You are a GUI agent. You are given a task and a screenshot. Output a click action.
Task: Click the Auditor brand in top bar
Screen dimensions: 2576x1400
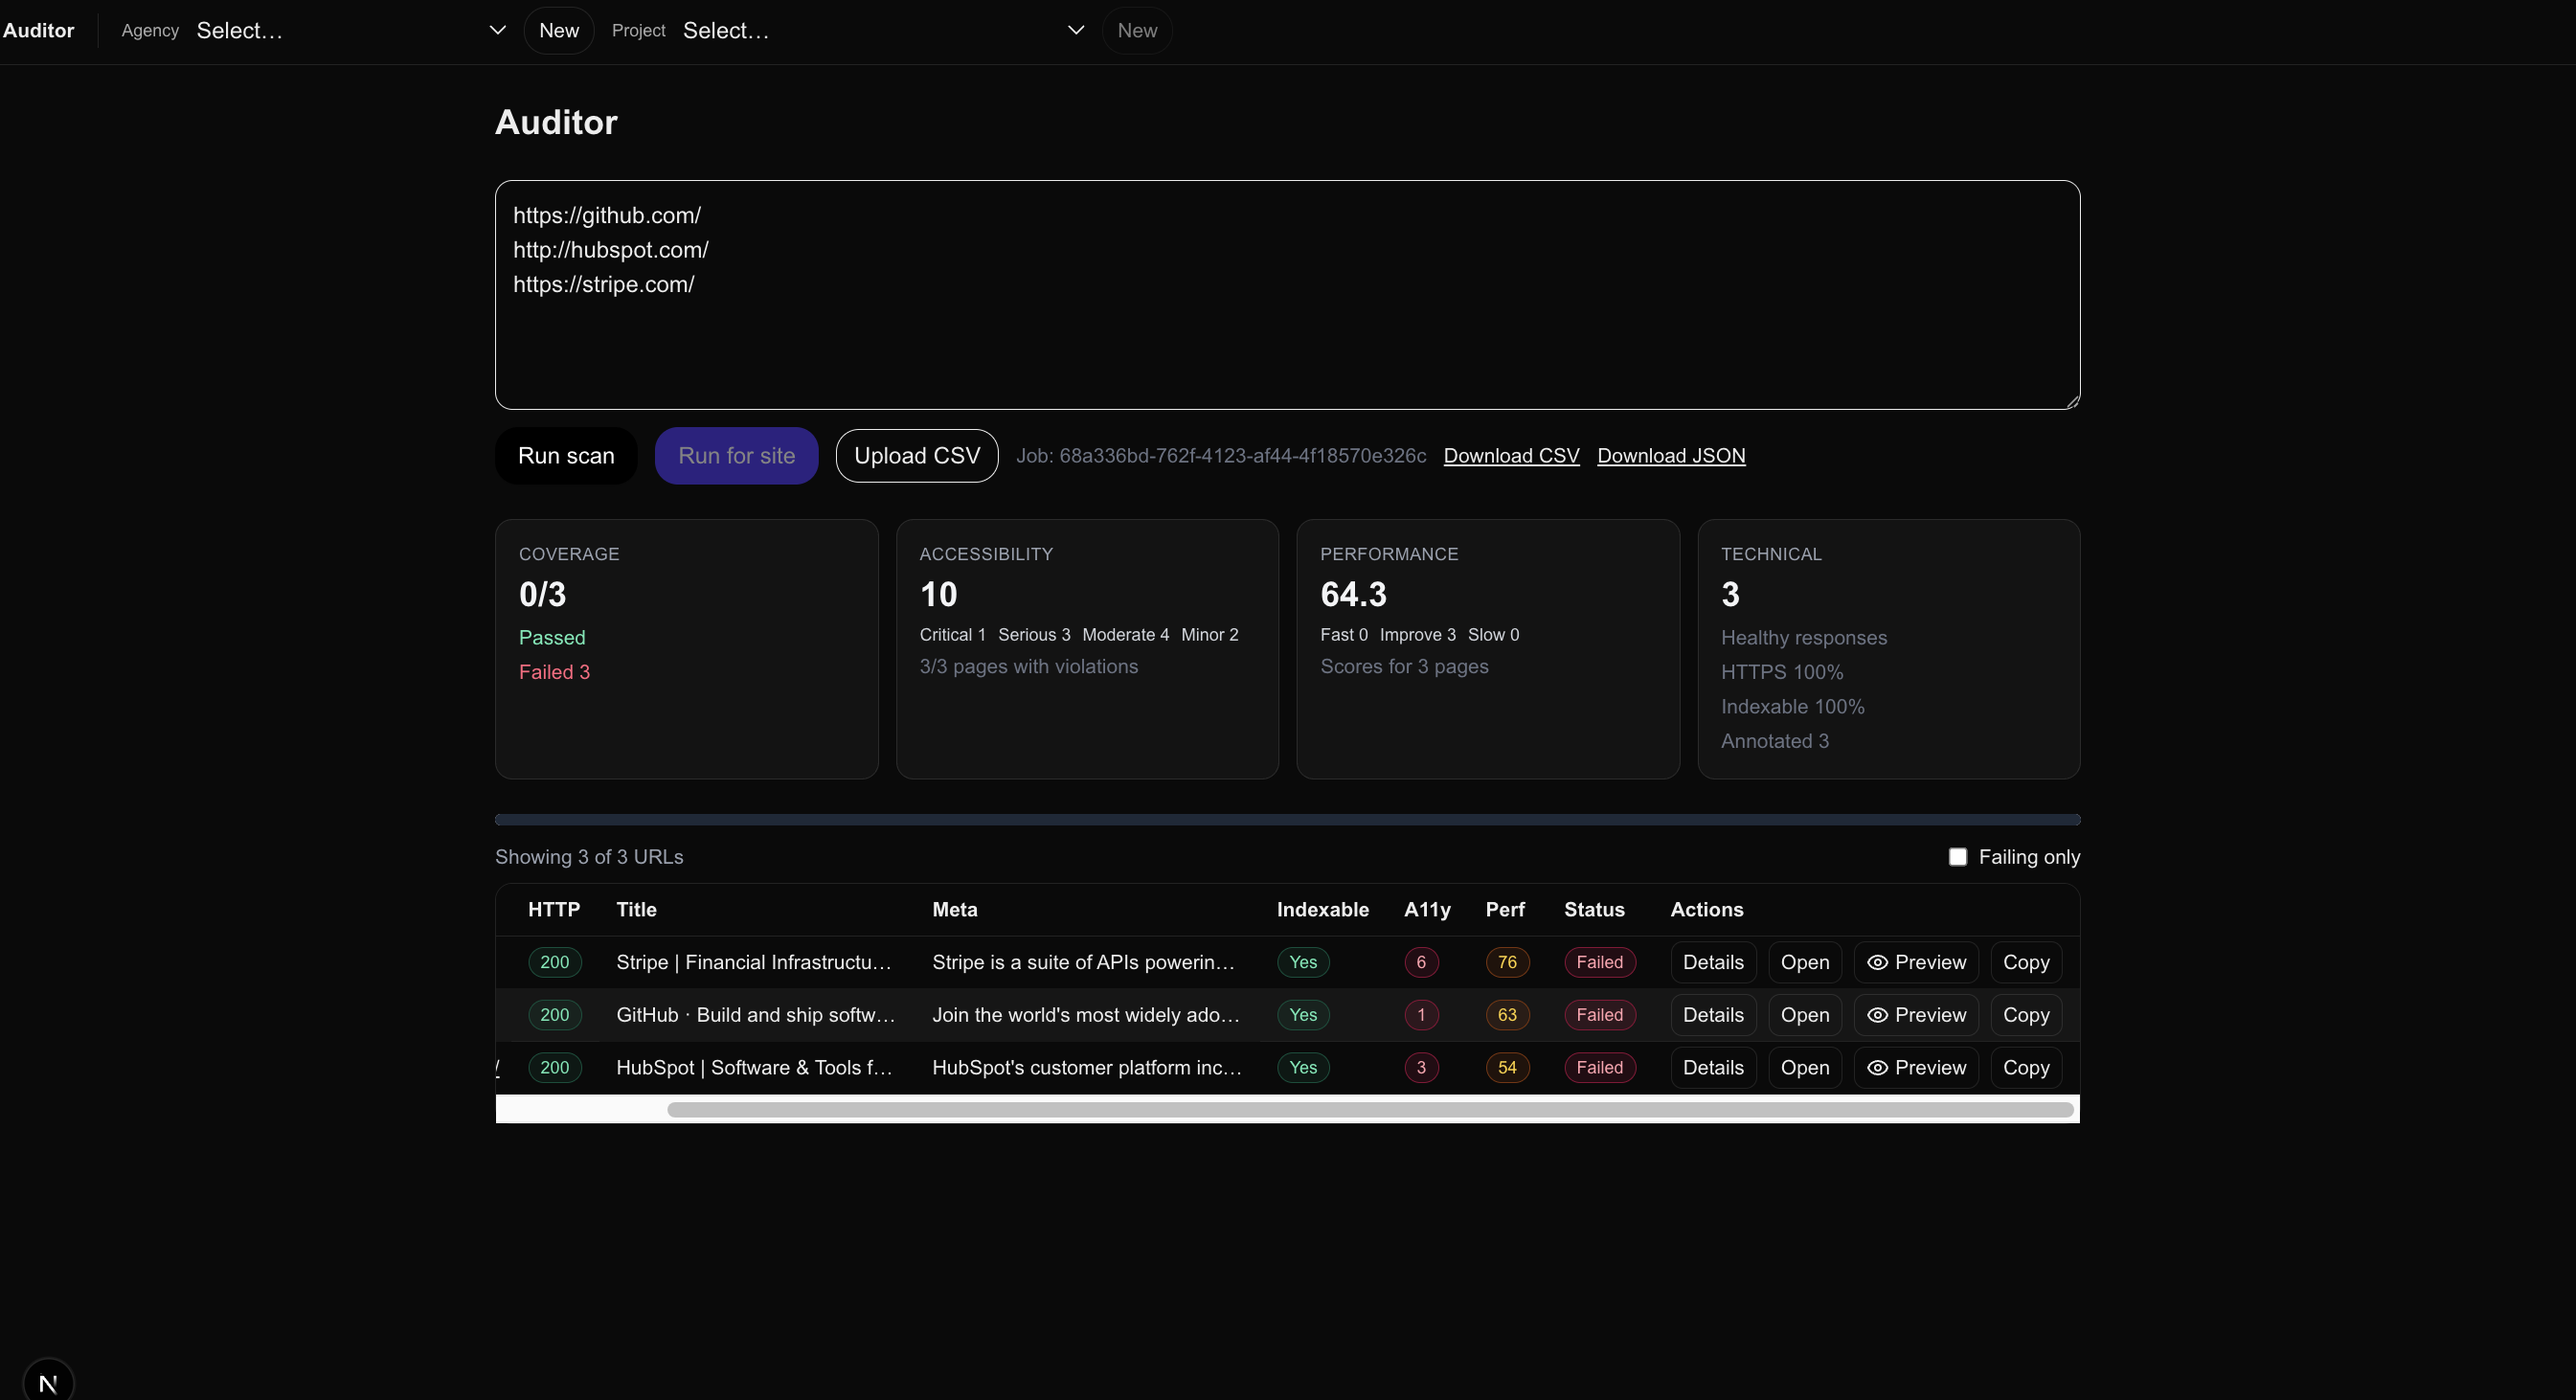coord(38,31)
